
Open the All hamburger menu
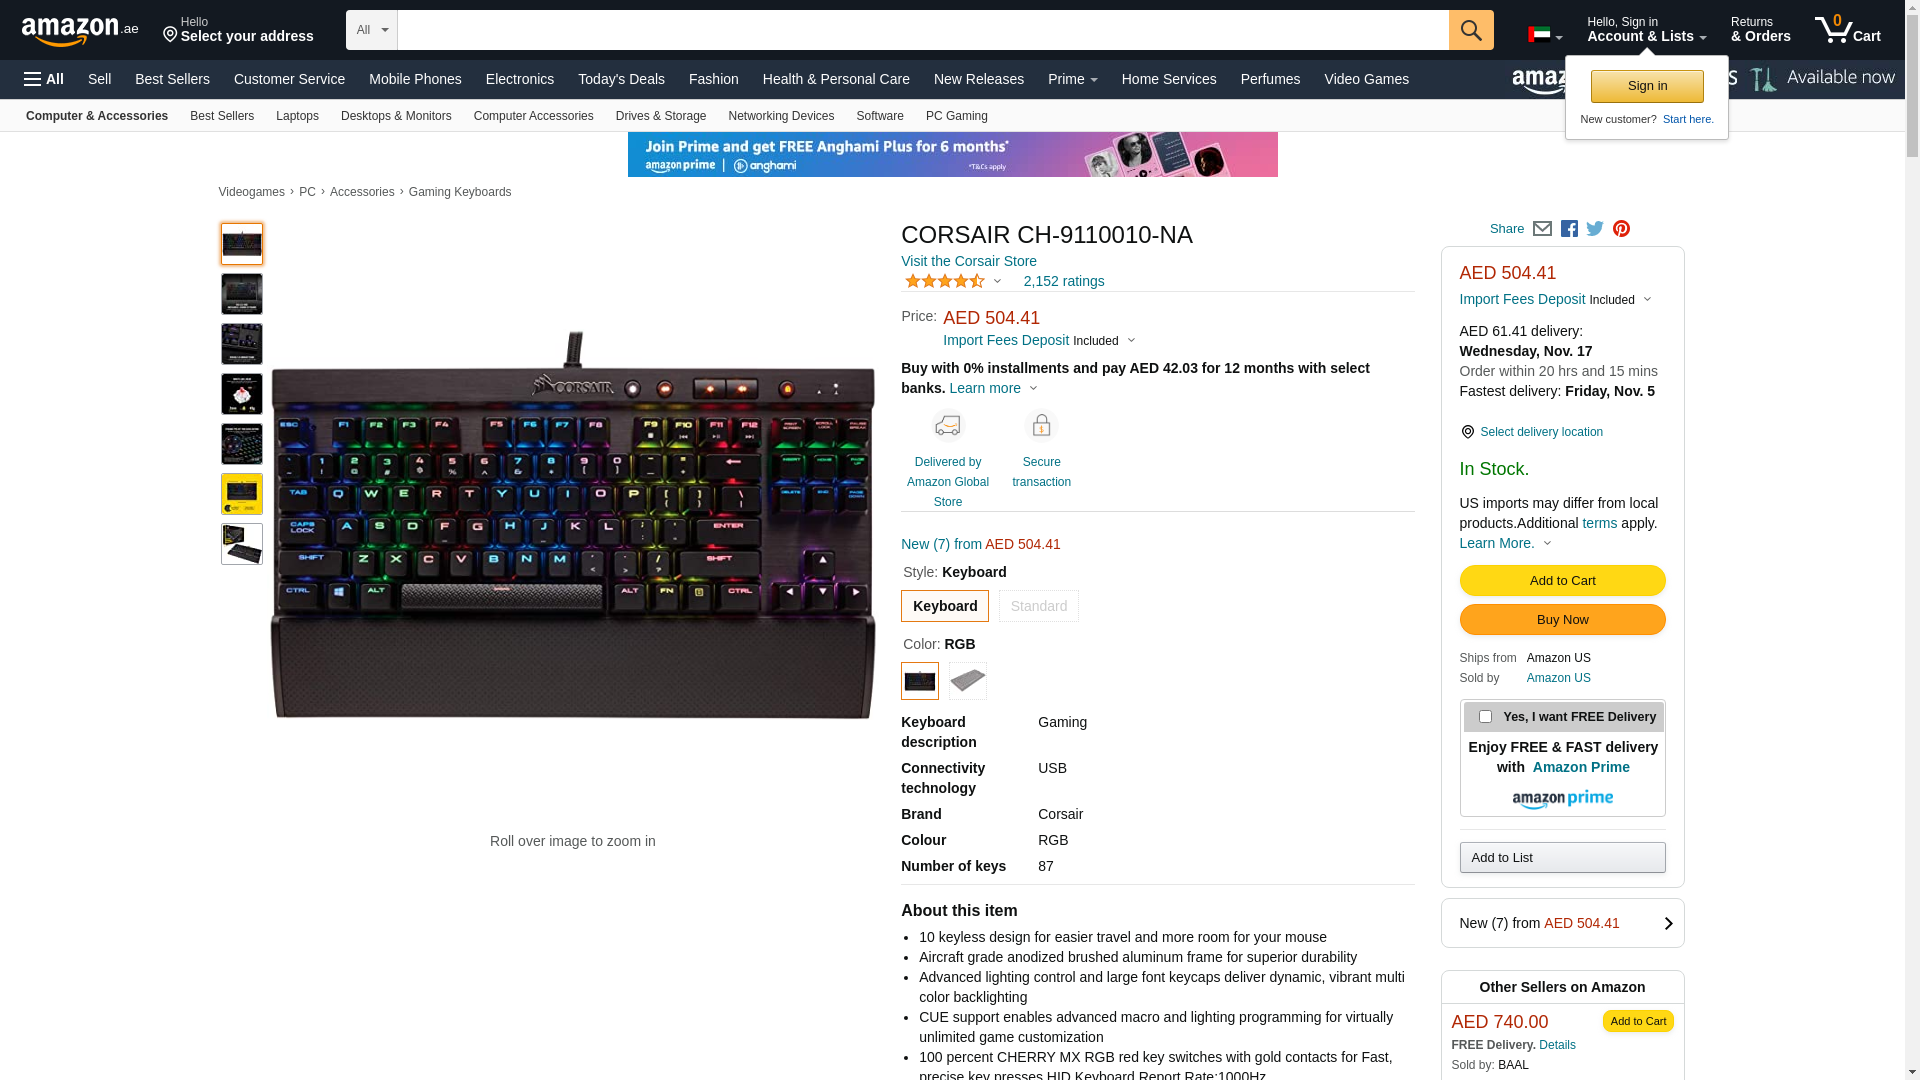pyautogui.click(x=44, y=79)
